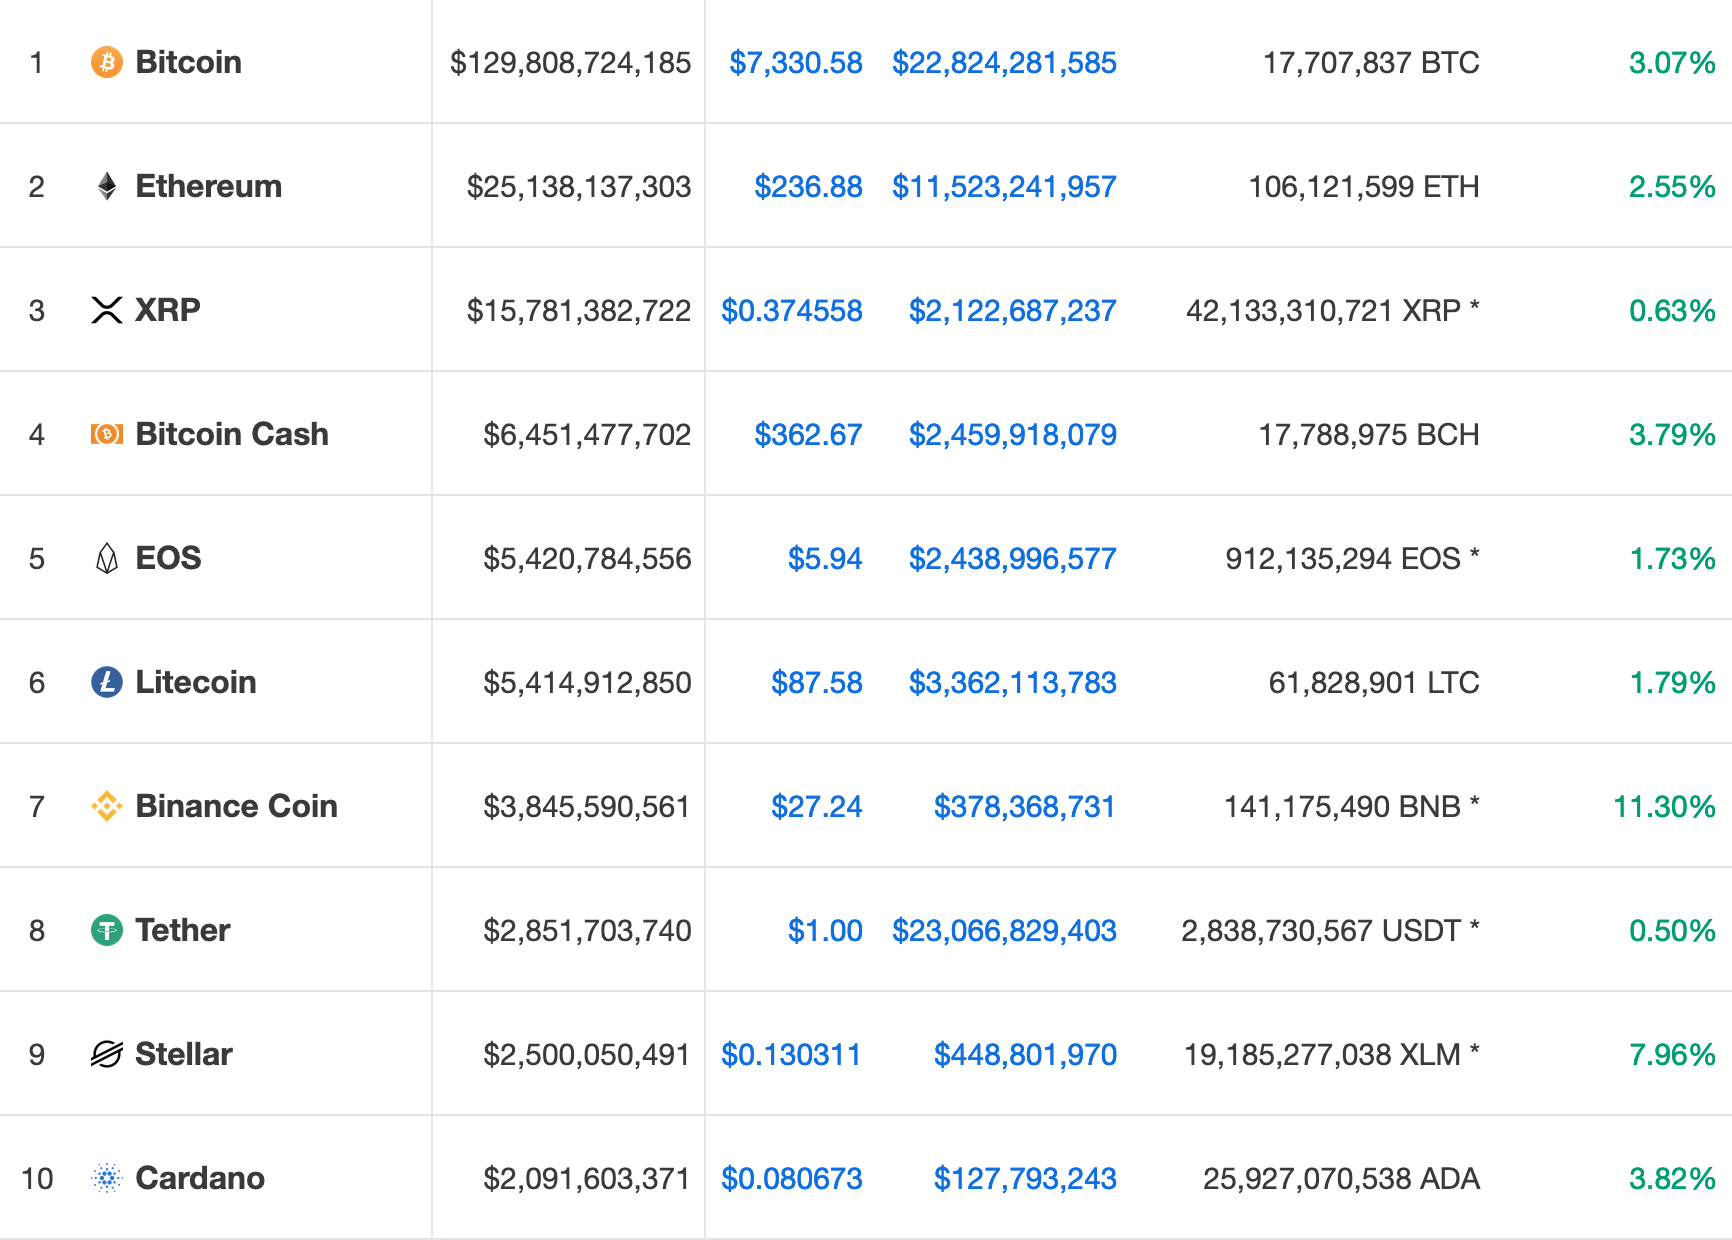Viewport: 1732px width, 1240px height.
Task: Select Litecoin market cap $5,414,912,850
Action: tap(587, 683)
